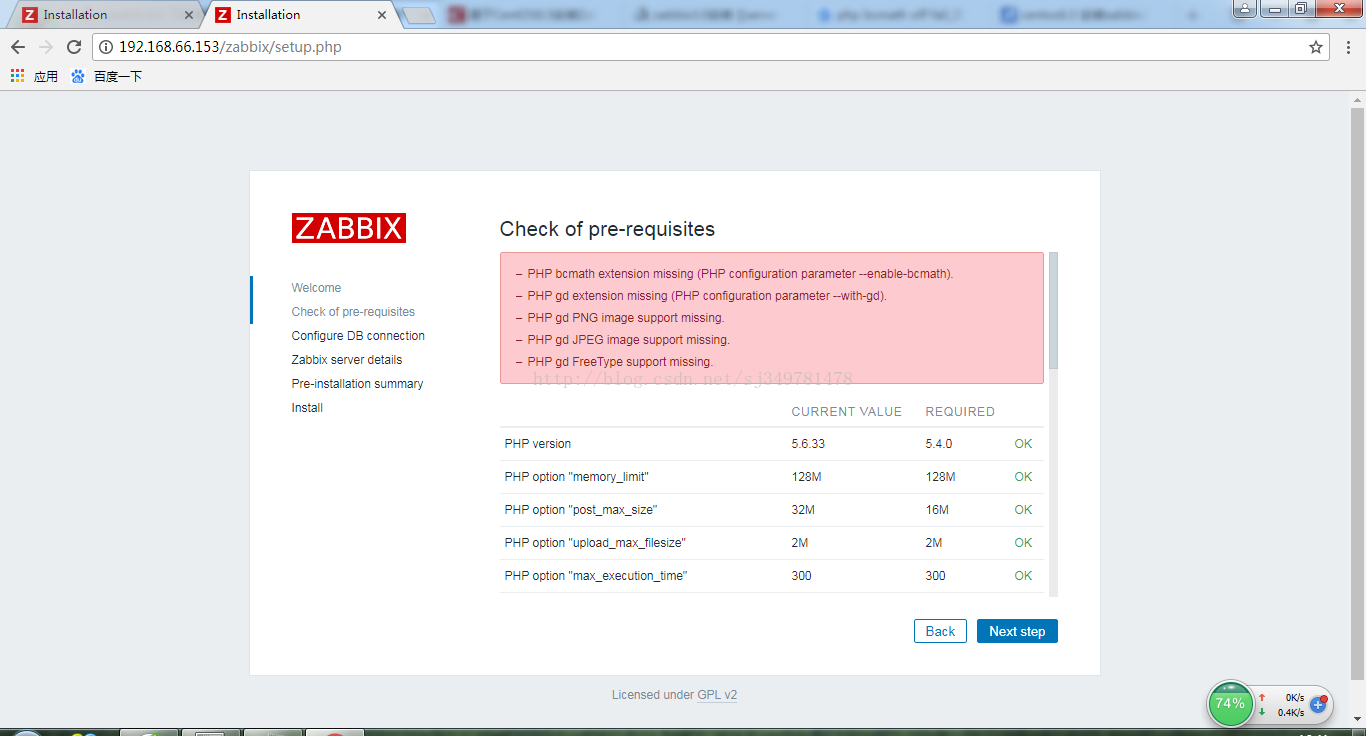Open the 百度一下 bookmark
This screenshot has width=1366, height=736.
pyautogui.click(x=107, y=76)
